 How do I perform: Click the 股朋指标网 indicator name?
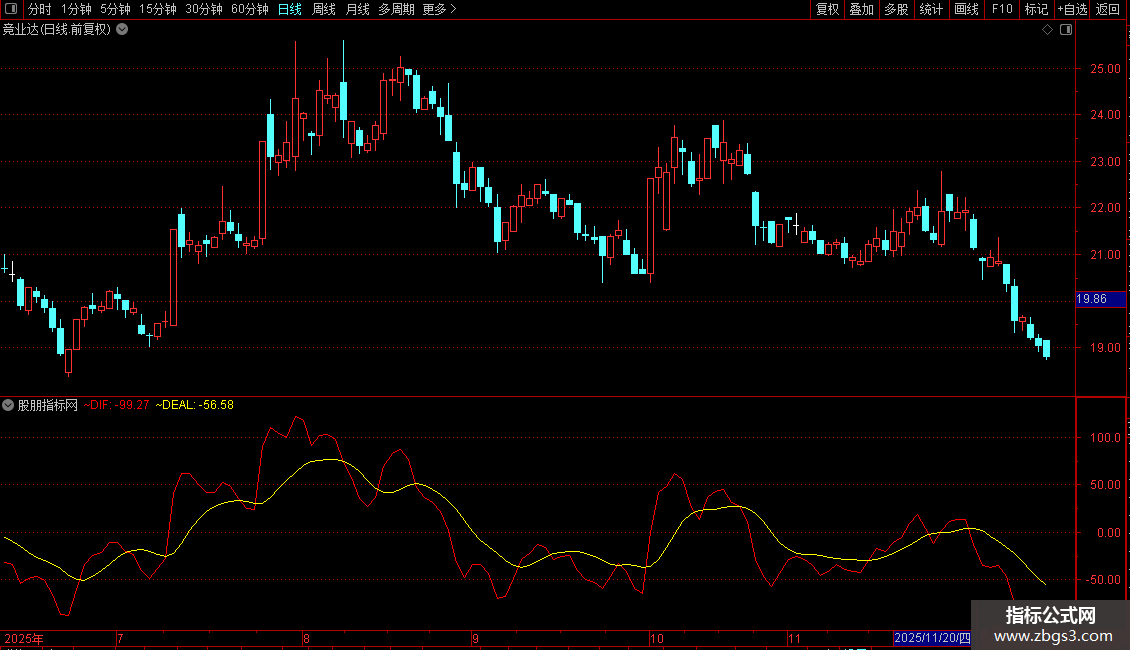[48, 405]
